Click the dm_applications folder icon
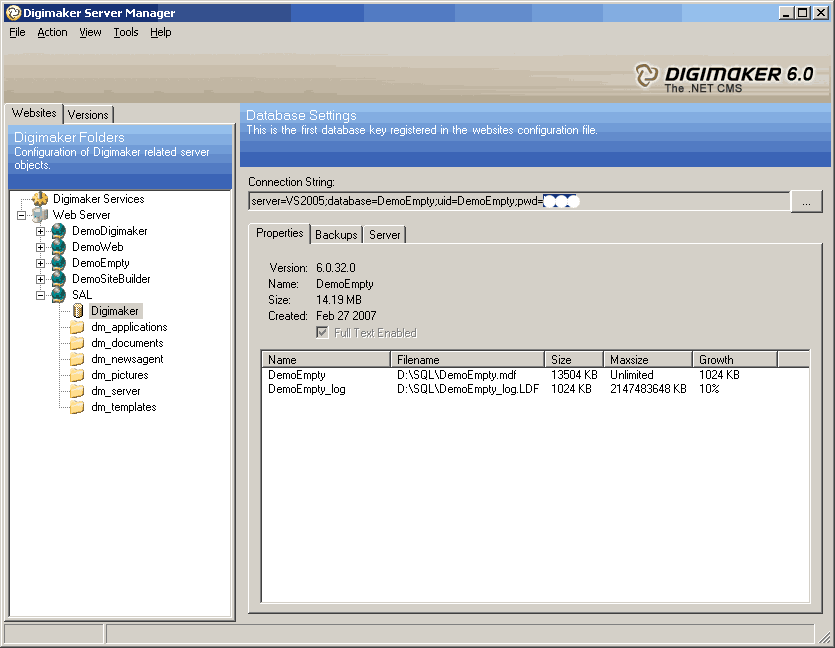This screenshot has width=835, height=648. pyautogui.click(x=77, y=327)
